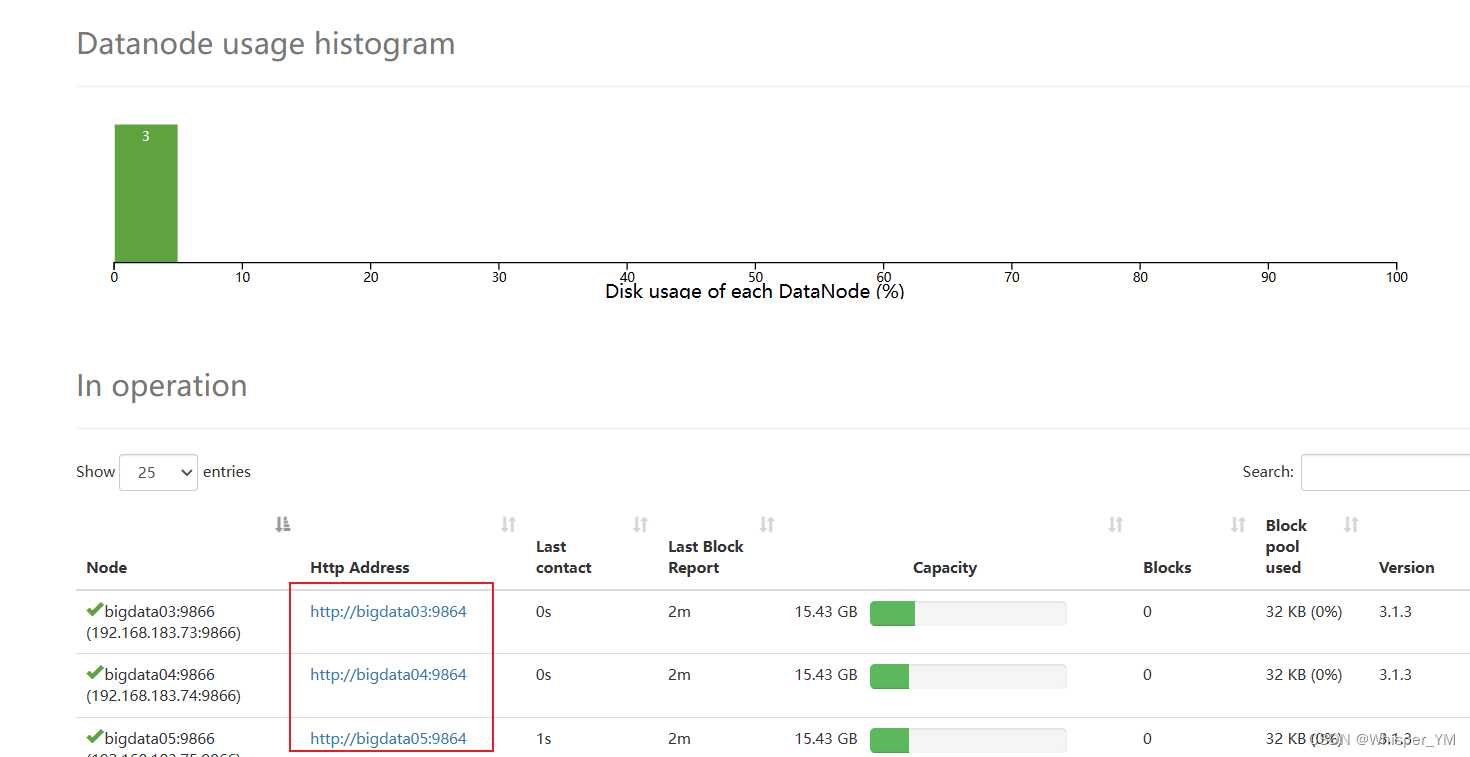This screenshot has width=1470, height=757.
Task: Open the http://bigda ta05:9864 link
Action: (388, 738)
